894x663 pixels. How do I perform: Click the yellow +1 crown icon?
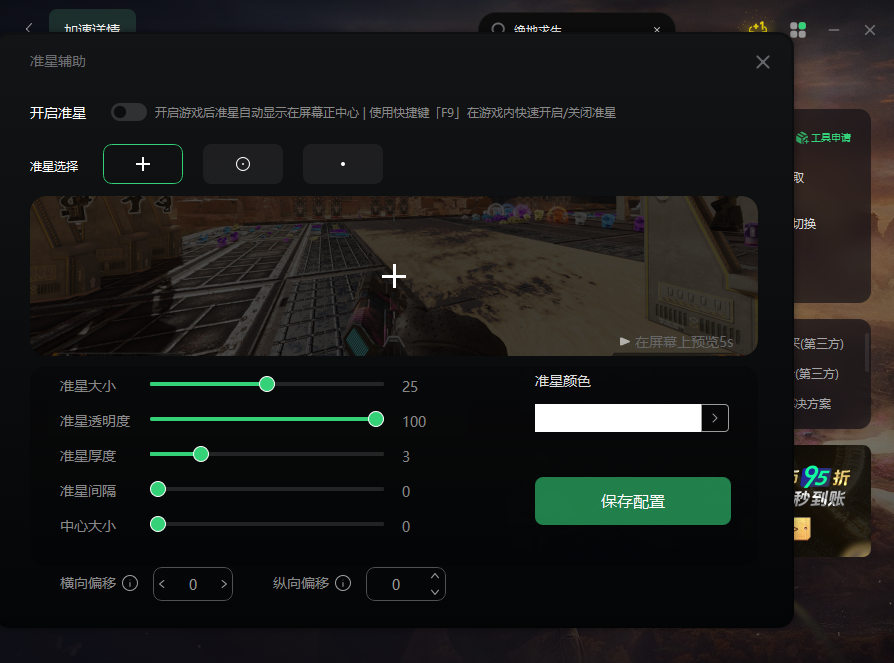click(x=758, y=29)
